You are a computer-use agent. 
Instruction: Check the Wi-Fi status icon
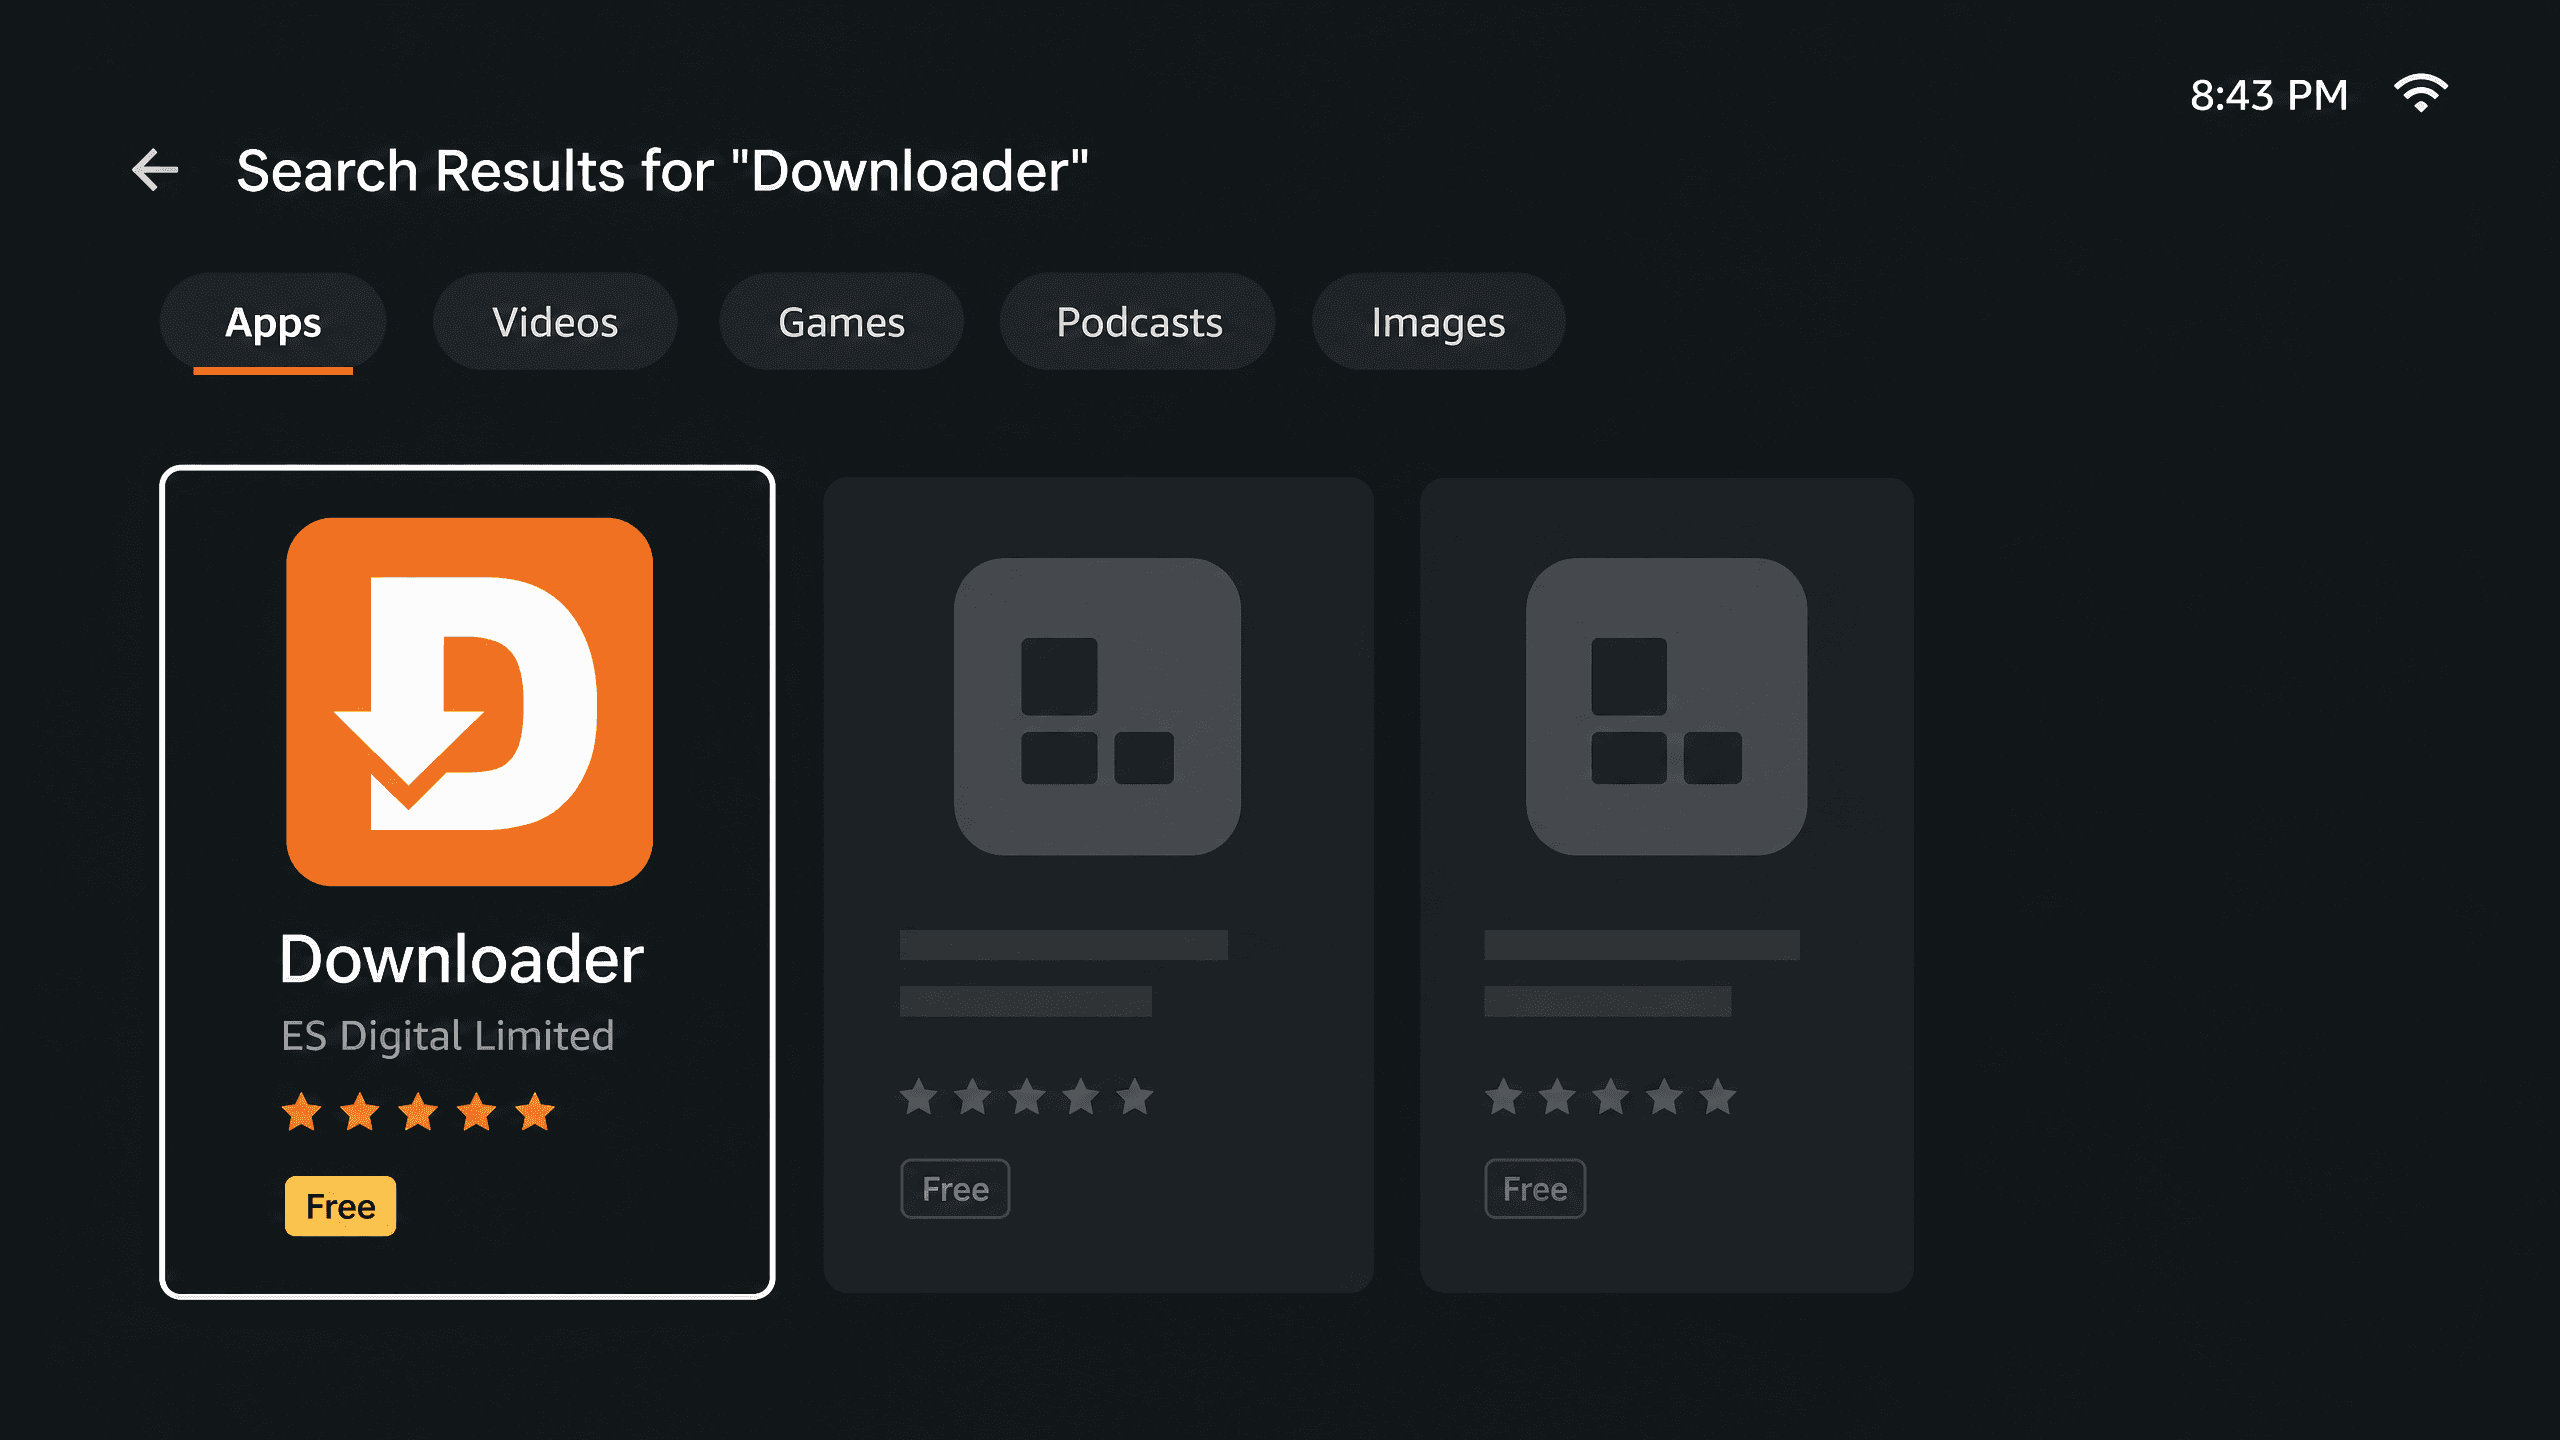[2420, 94]
